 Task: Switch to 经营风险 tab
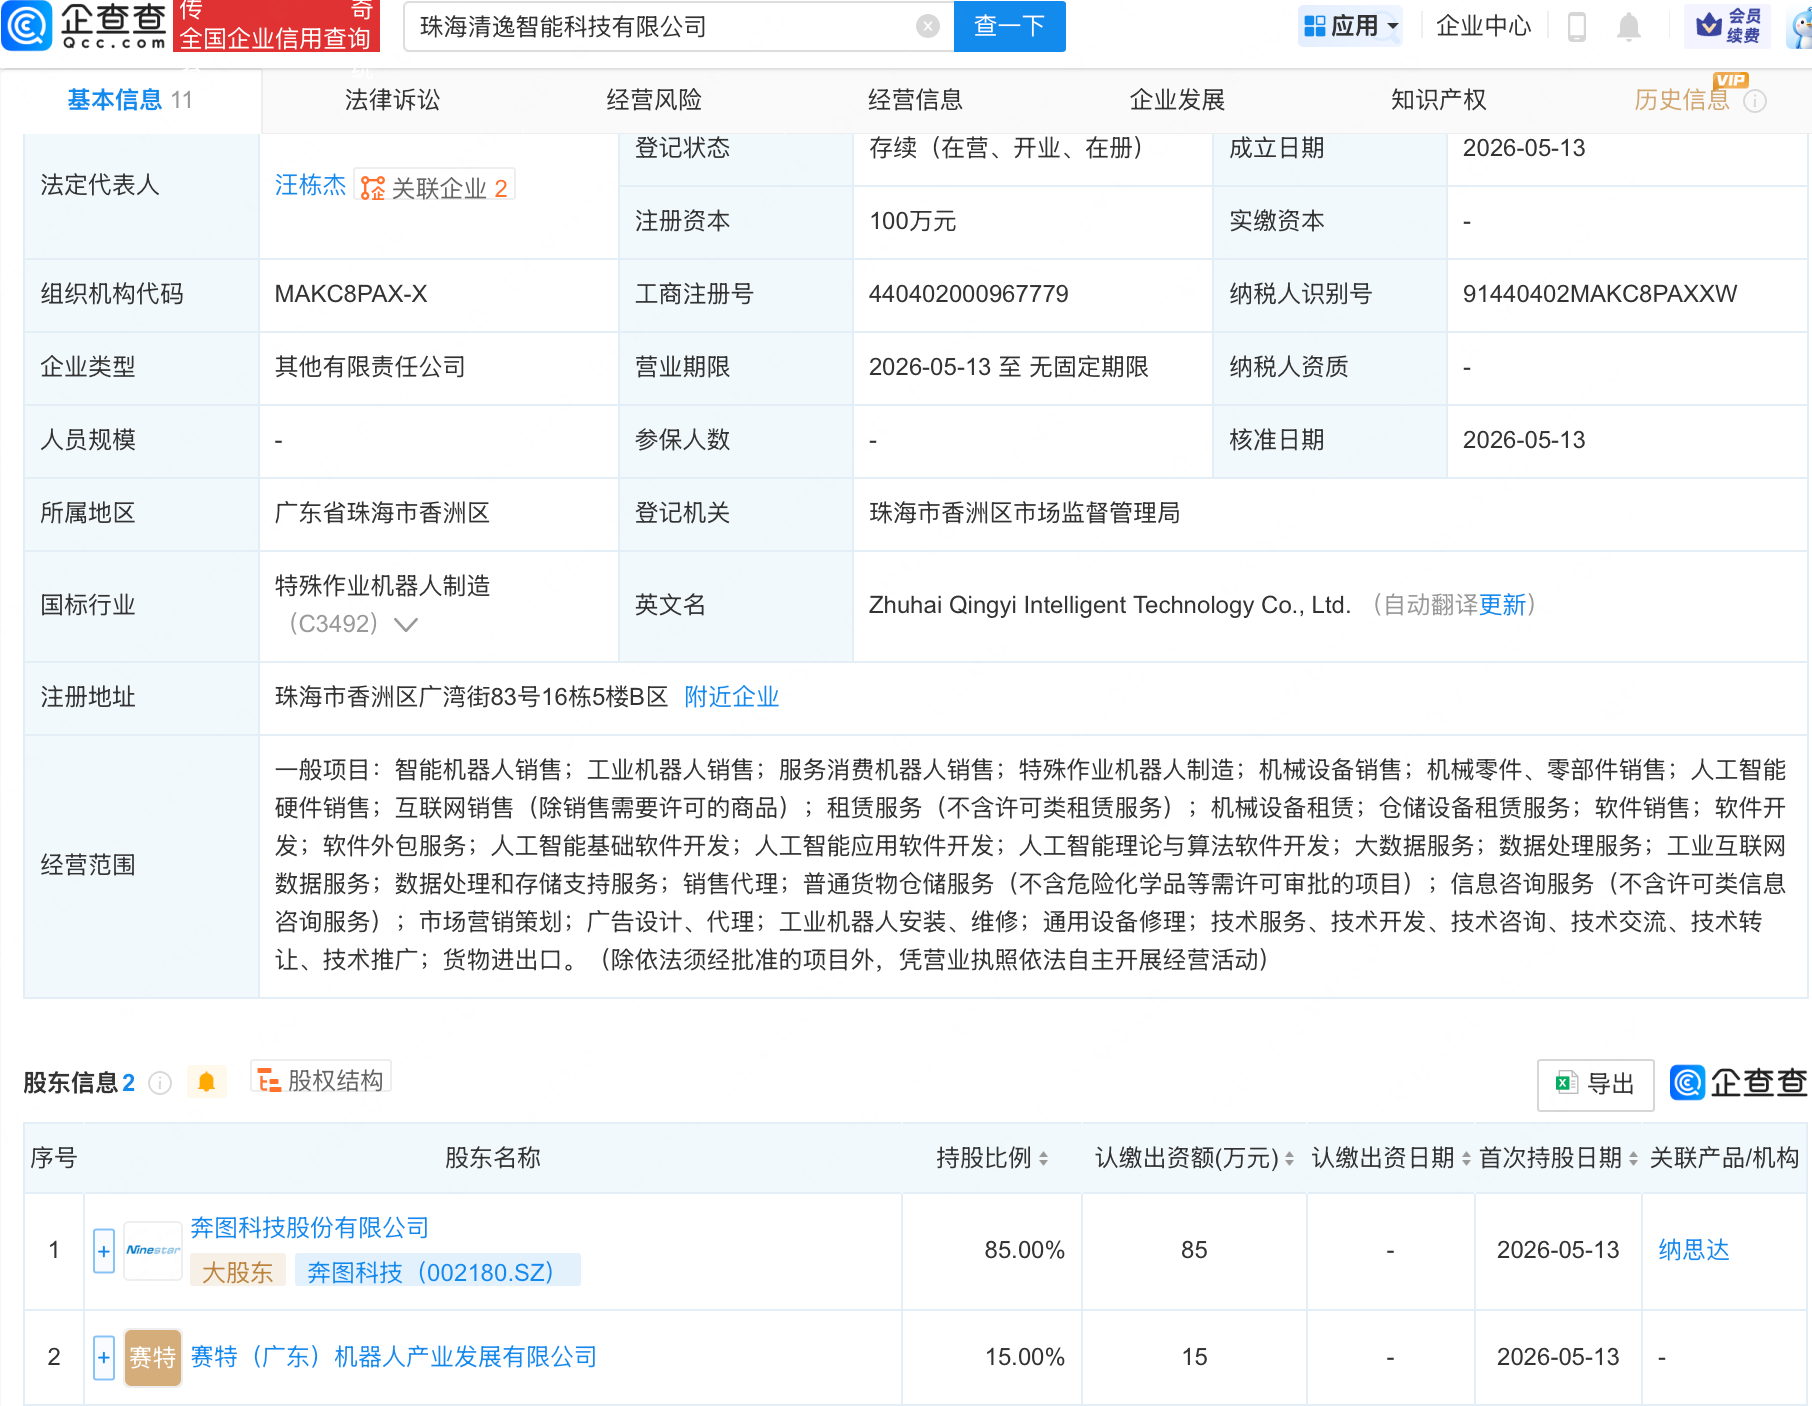654,100
